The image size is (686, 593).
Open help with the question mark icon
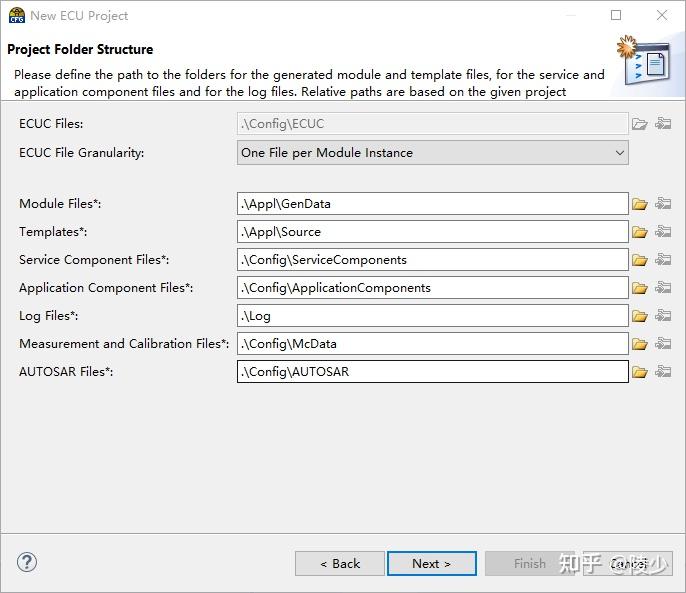[27, 562]
